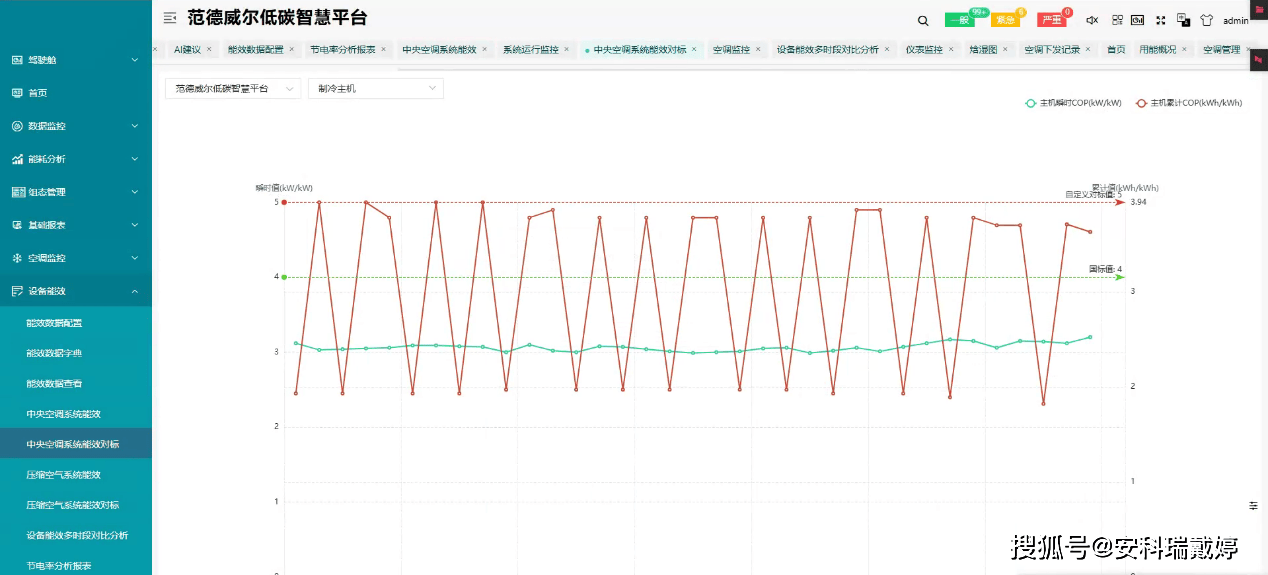Switch to the 首页 tab in tab bar
Viewport: 1268px width, 575px height.
(x=1115, y=49)
